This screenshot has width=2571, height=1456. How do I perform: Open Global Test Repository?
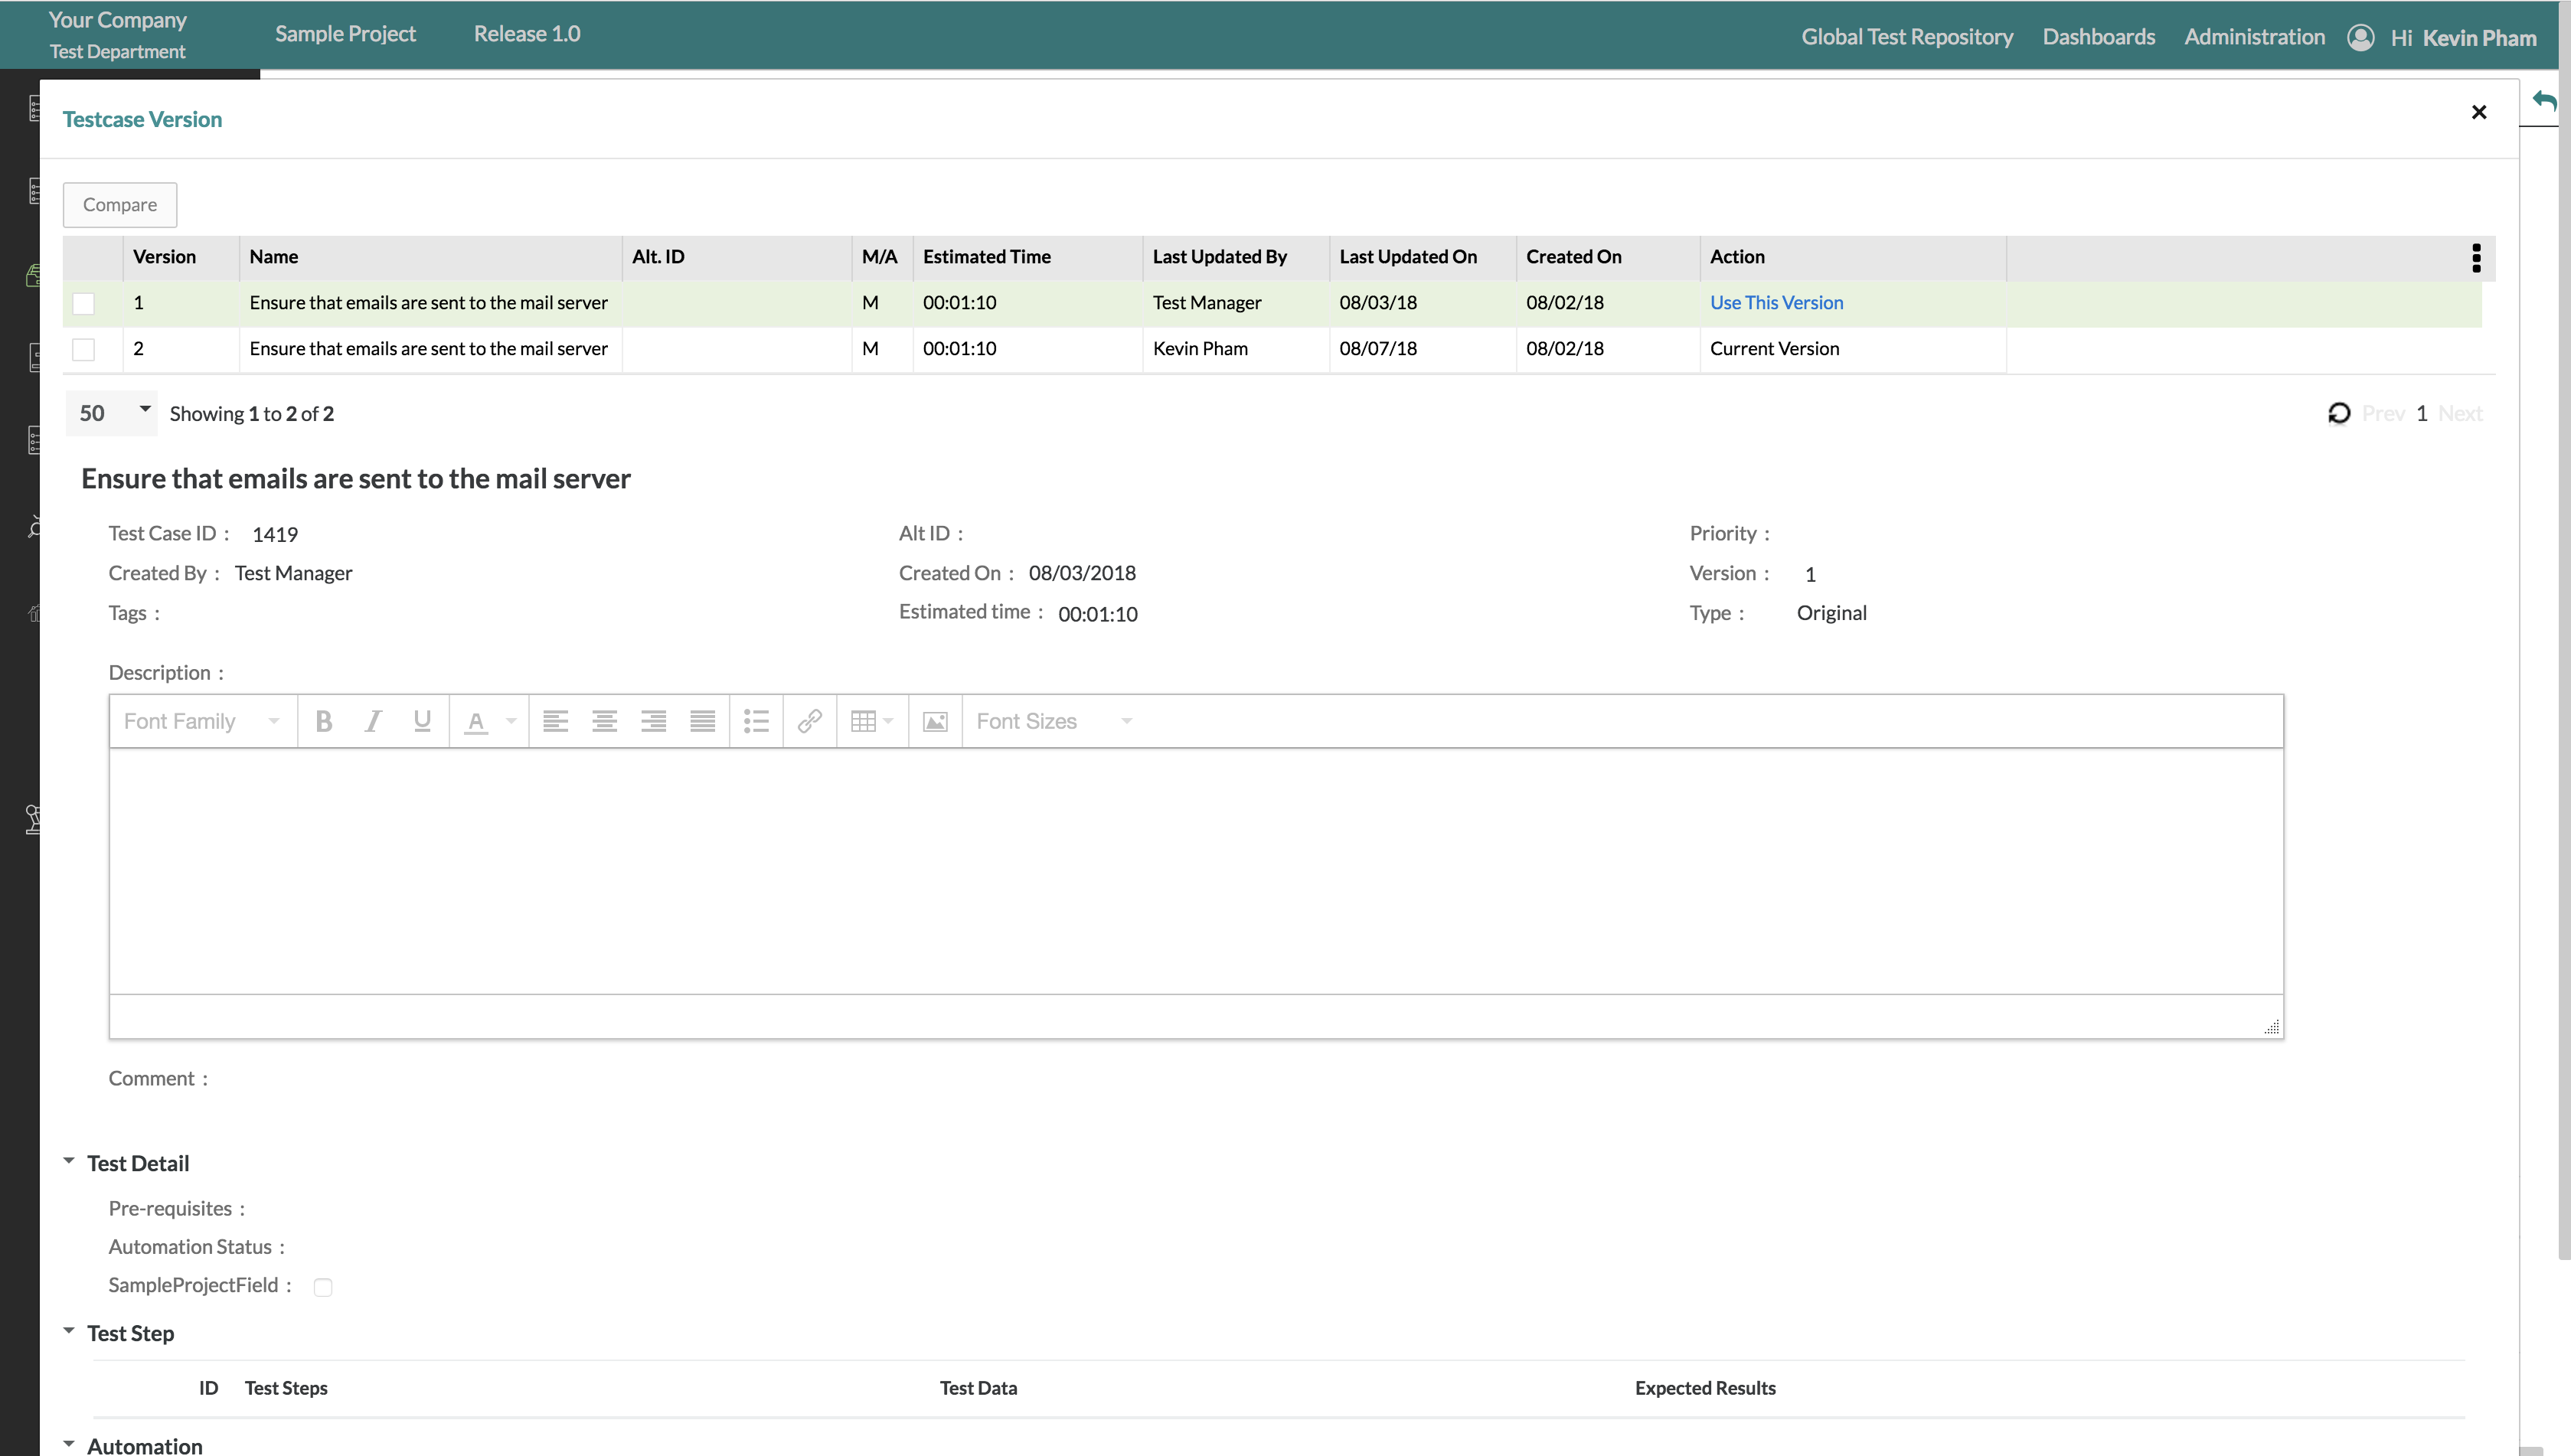click(x=1907, y=37)
